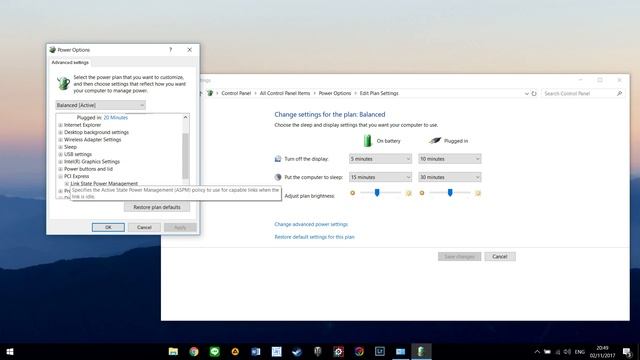The image size is (640, 360).
Task: Open Lightroom (Lr) from the taskbar
Action: tap(380, 351)
